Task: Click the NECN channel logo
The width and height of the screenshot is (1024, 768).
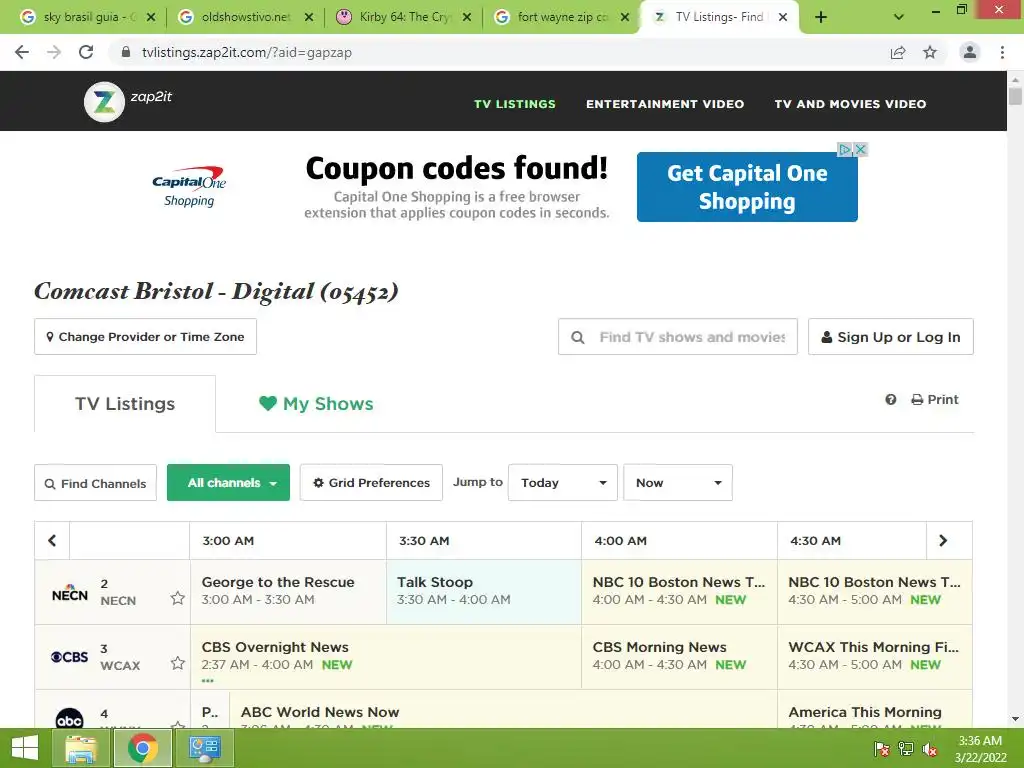Action: (x=69, y=592)
